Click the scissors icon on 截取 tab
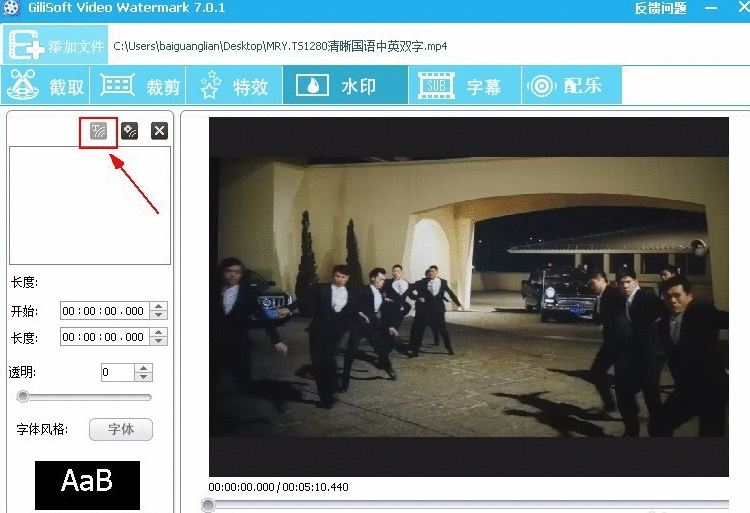The height and width of the screenshot is (513, 750). [23, 84]
